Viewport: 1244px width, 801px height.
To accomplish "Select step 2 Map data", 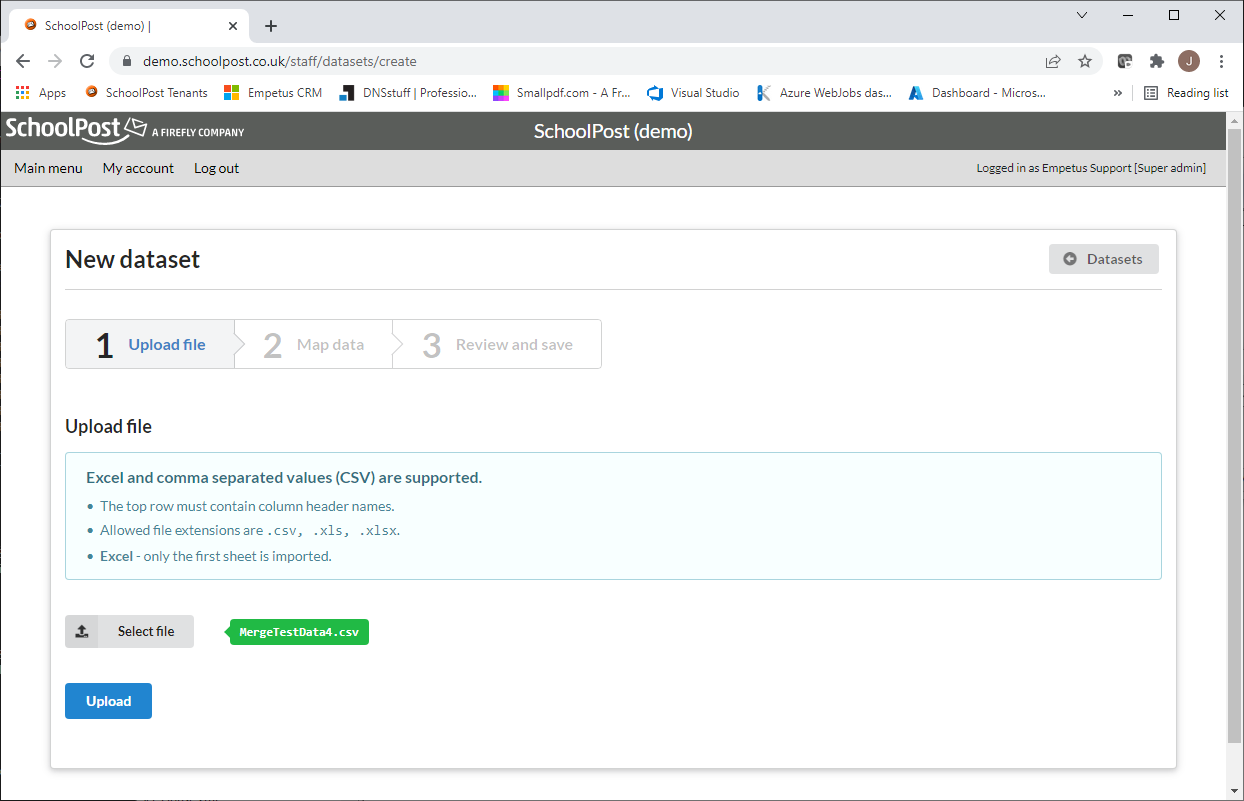I will click(314, 345).
